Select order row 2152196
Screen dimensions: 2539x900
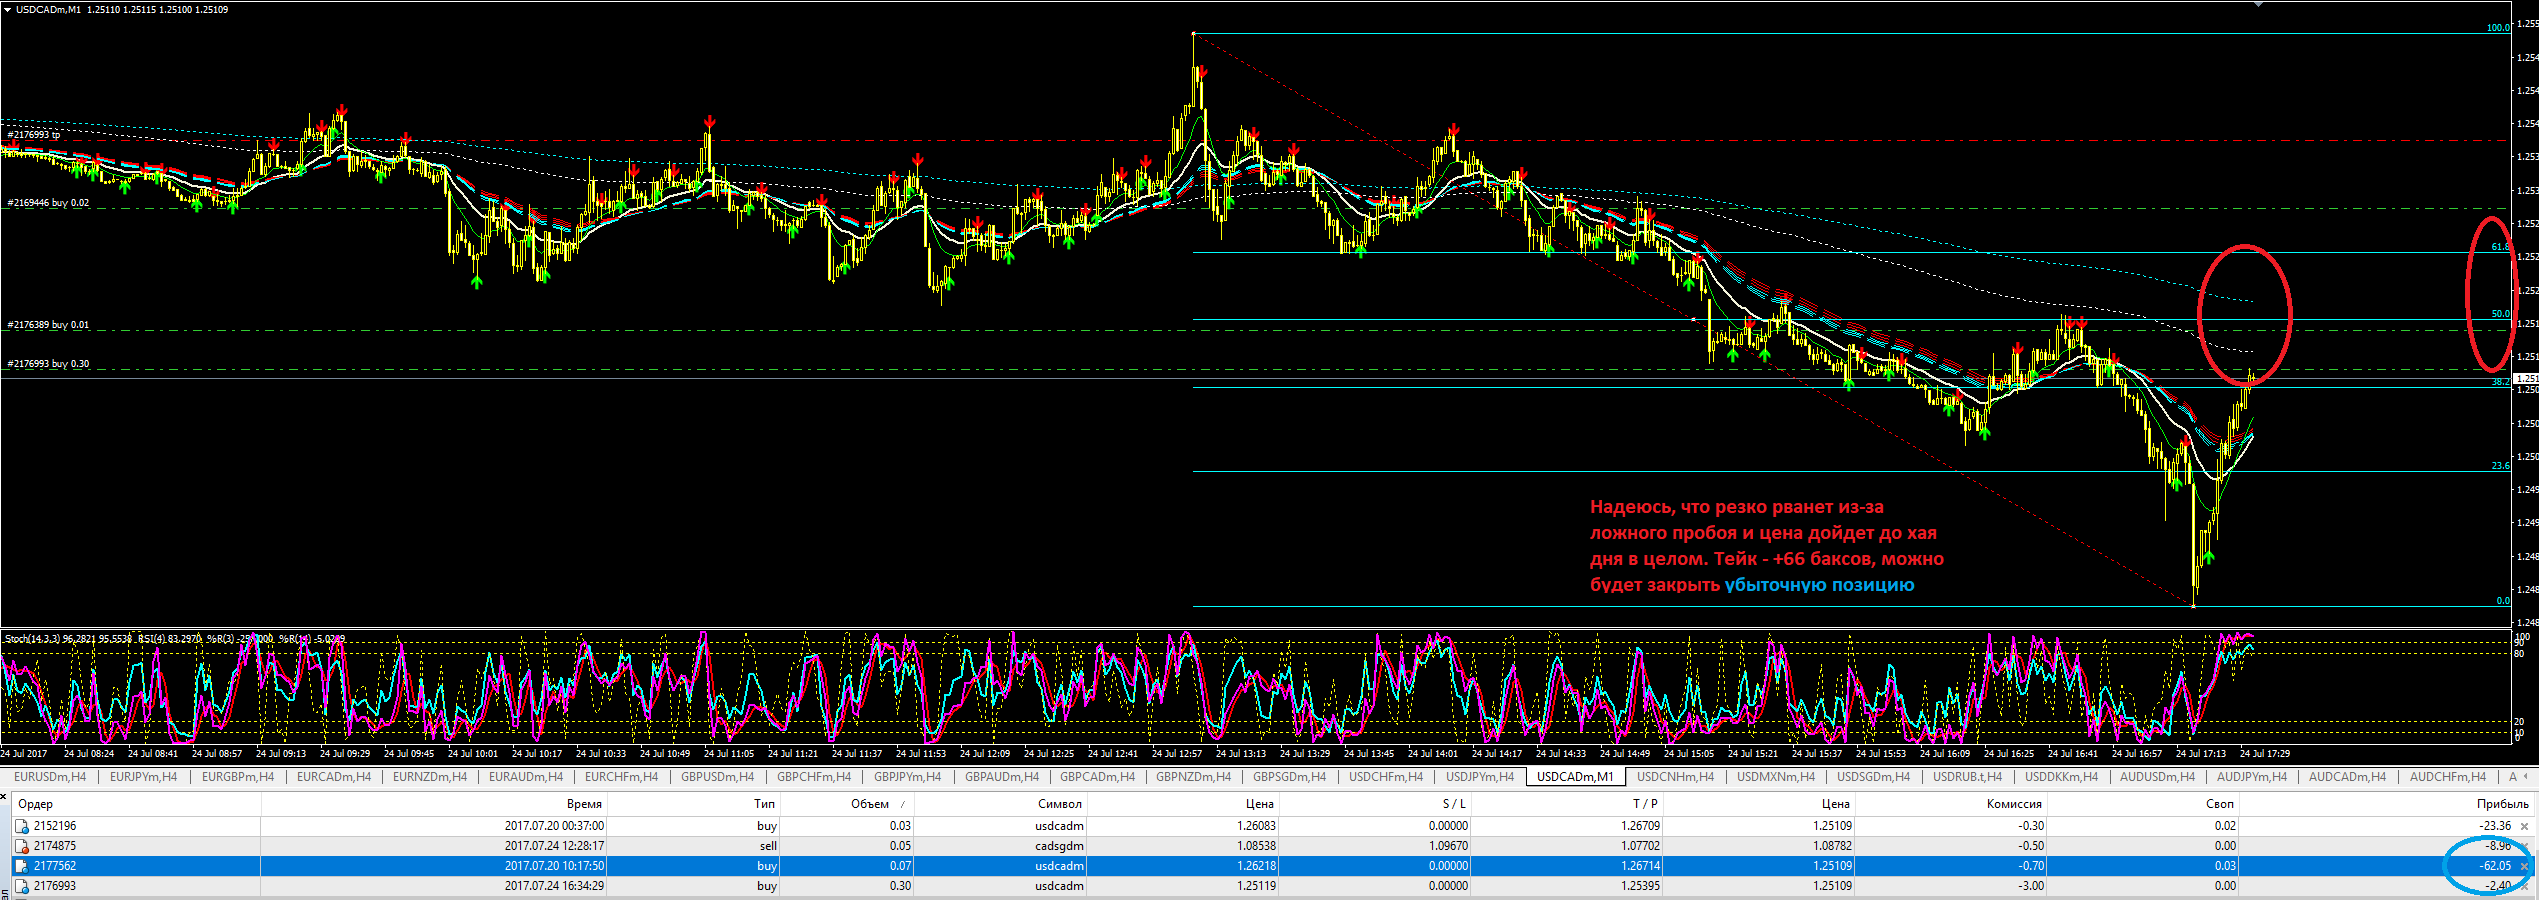pos(1274,826)
